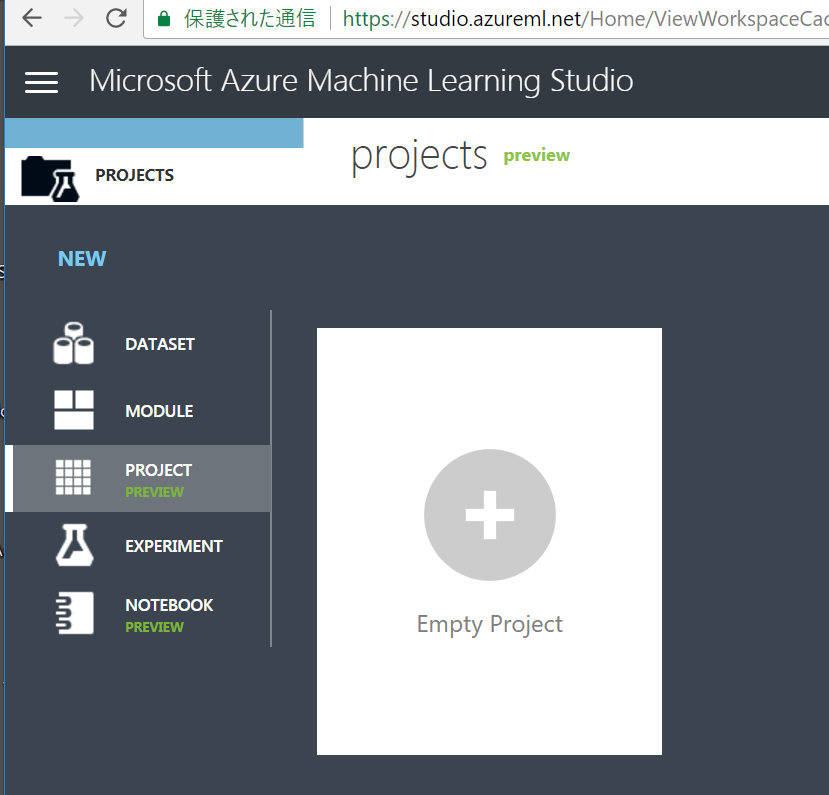Click the NEW heading text

[82, 259]
